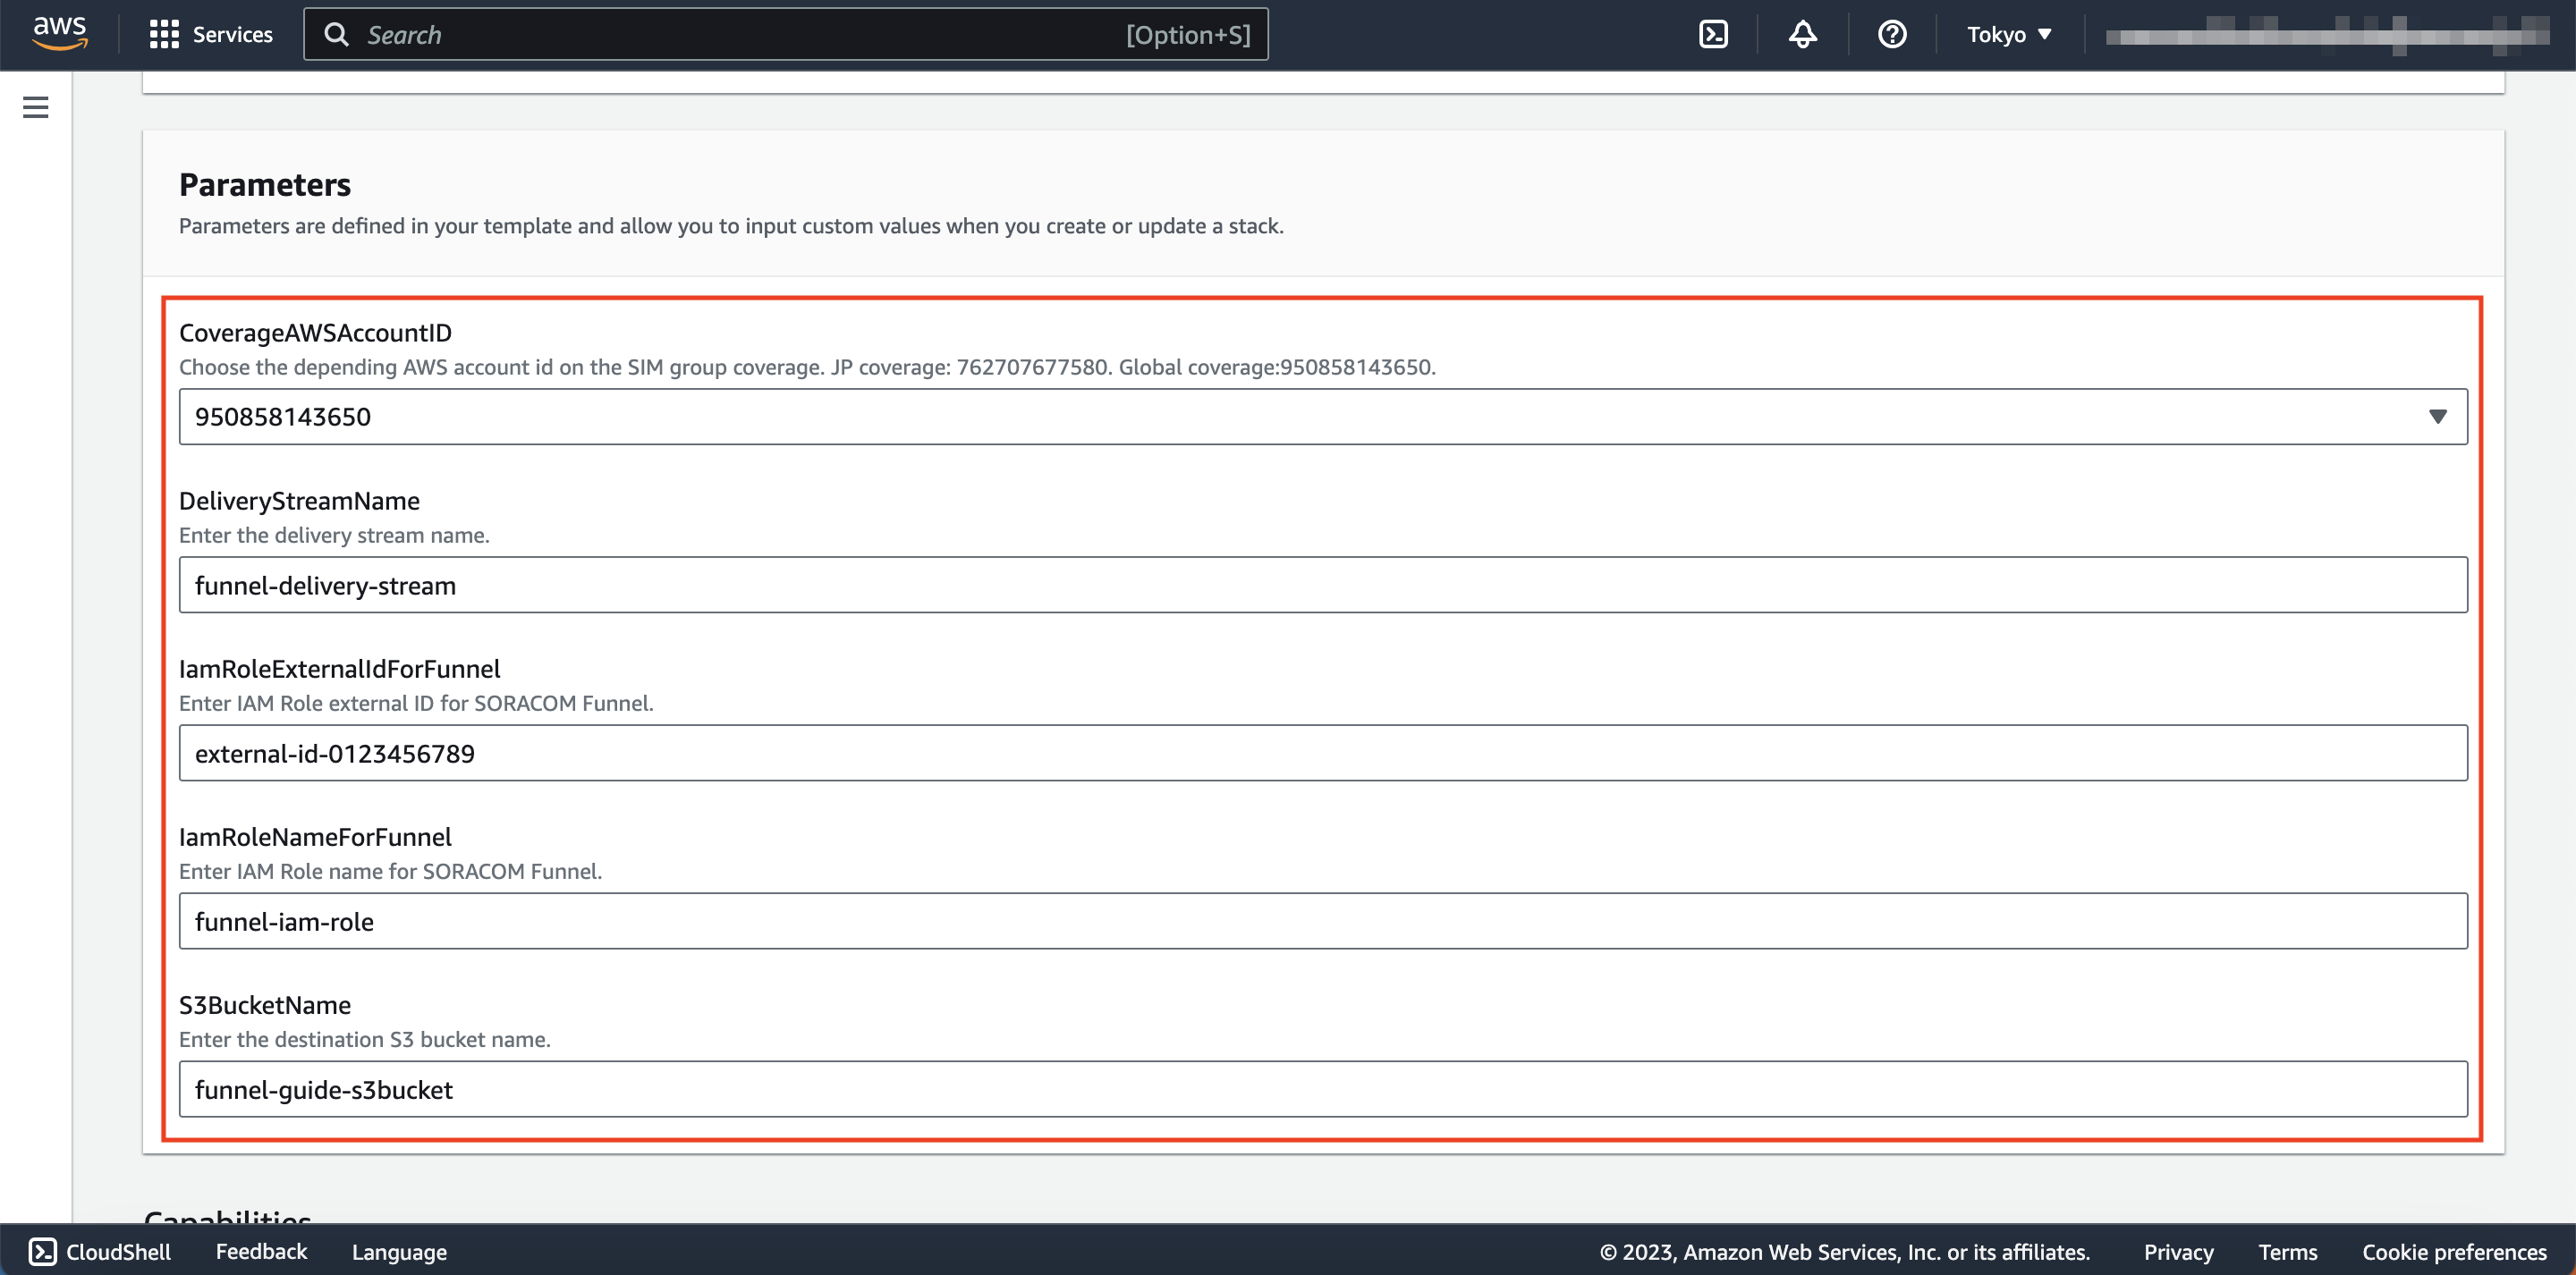Click the Services menu item
The height and width of the screenshot is (1275, 2576).
coord(212,33)
